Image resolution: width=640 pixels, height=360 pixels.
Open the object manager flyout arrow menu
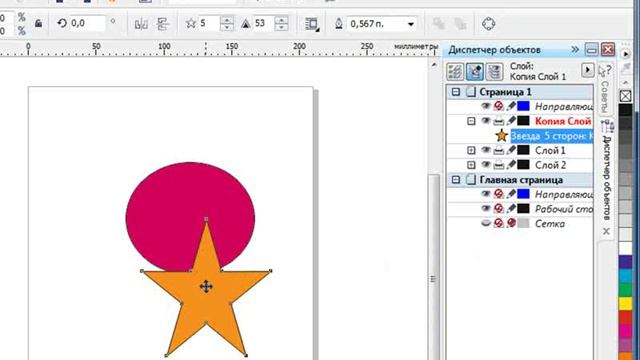tap(587, 70)
